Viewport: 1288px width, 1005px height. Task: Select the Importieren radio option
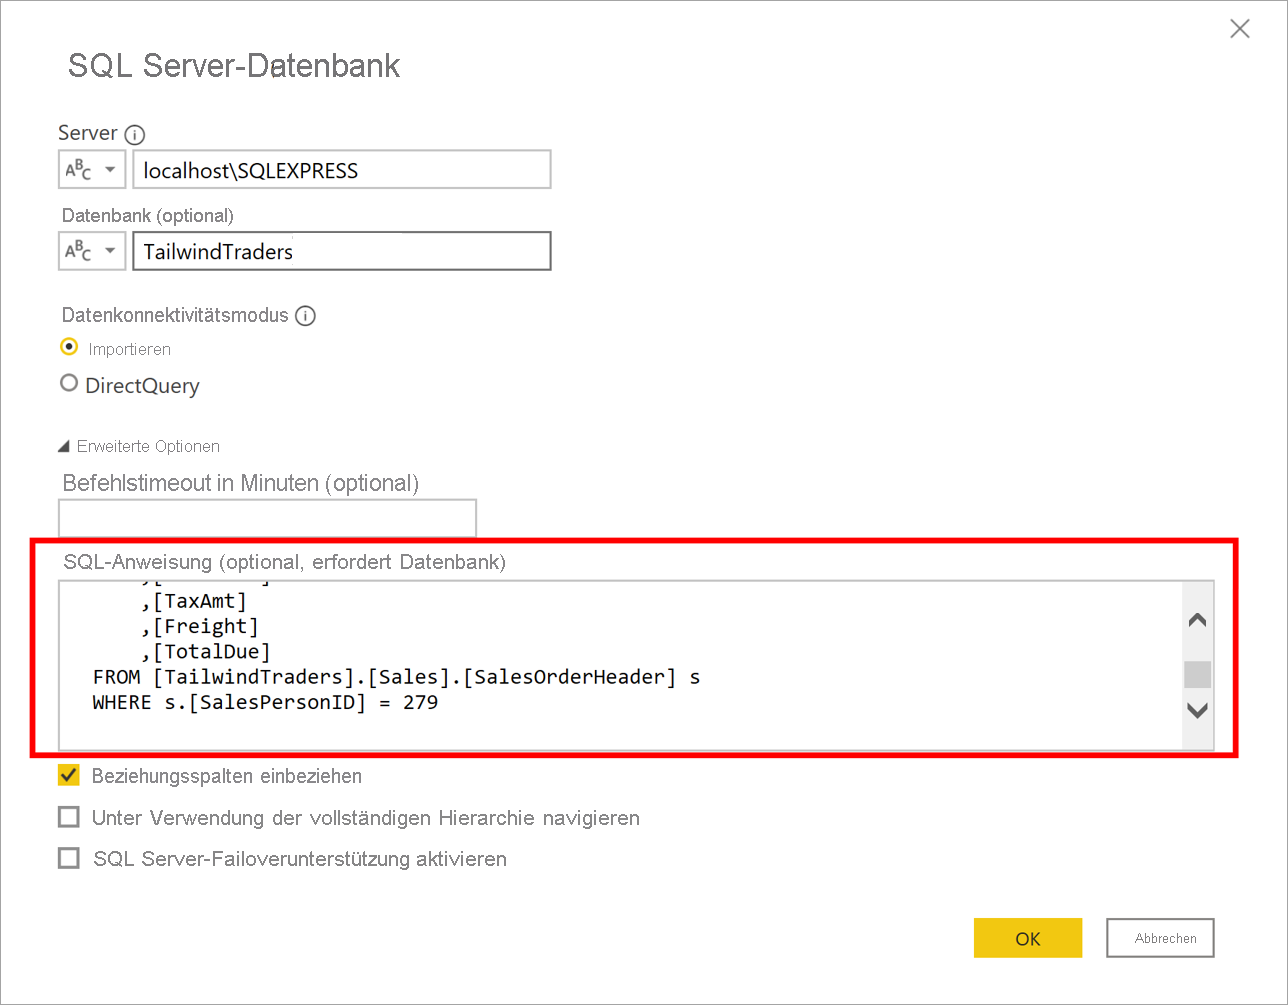tap(69, 348)
